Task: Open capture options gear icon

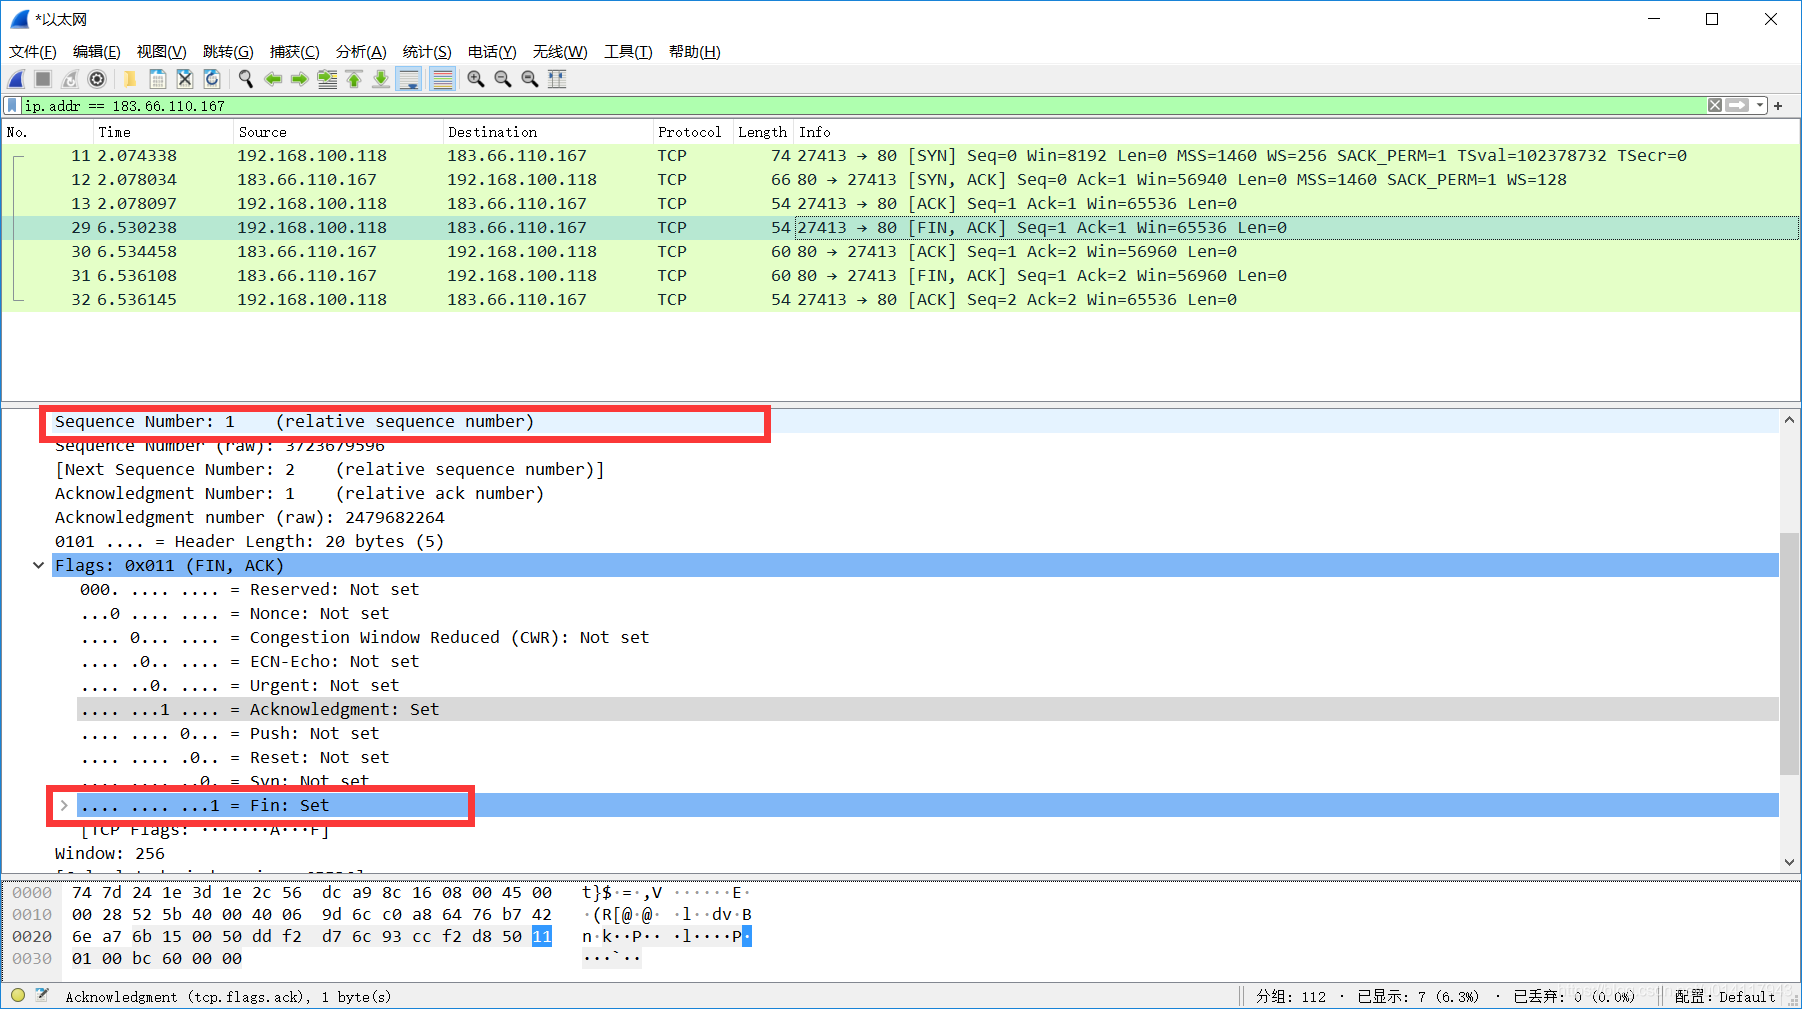Action: (x=97, y=79)
